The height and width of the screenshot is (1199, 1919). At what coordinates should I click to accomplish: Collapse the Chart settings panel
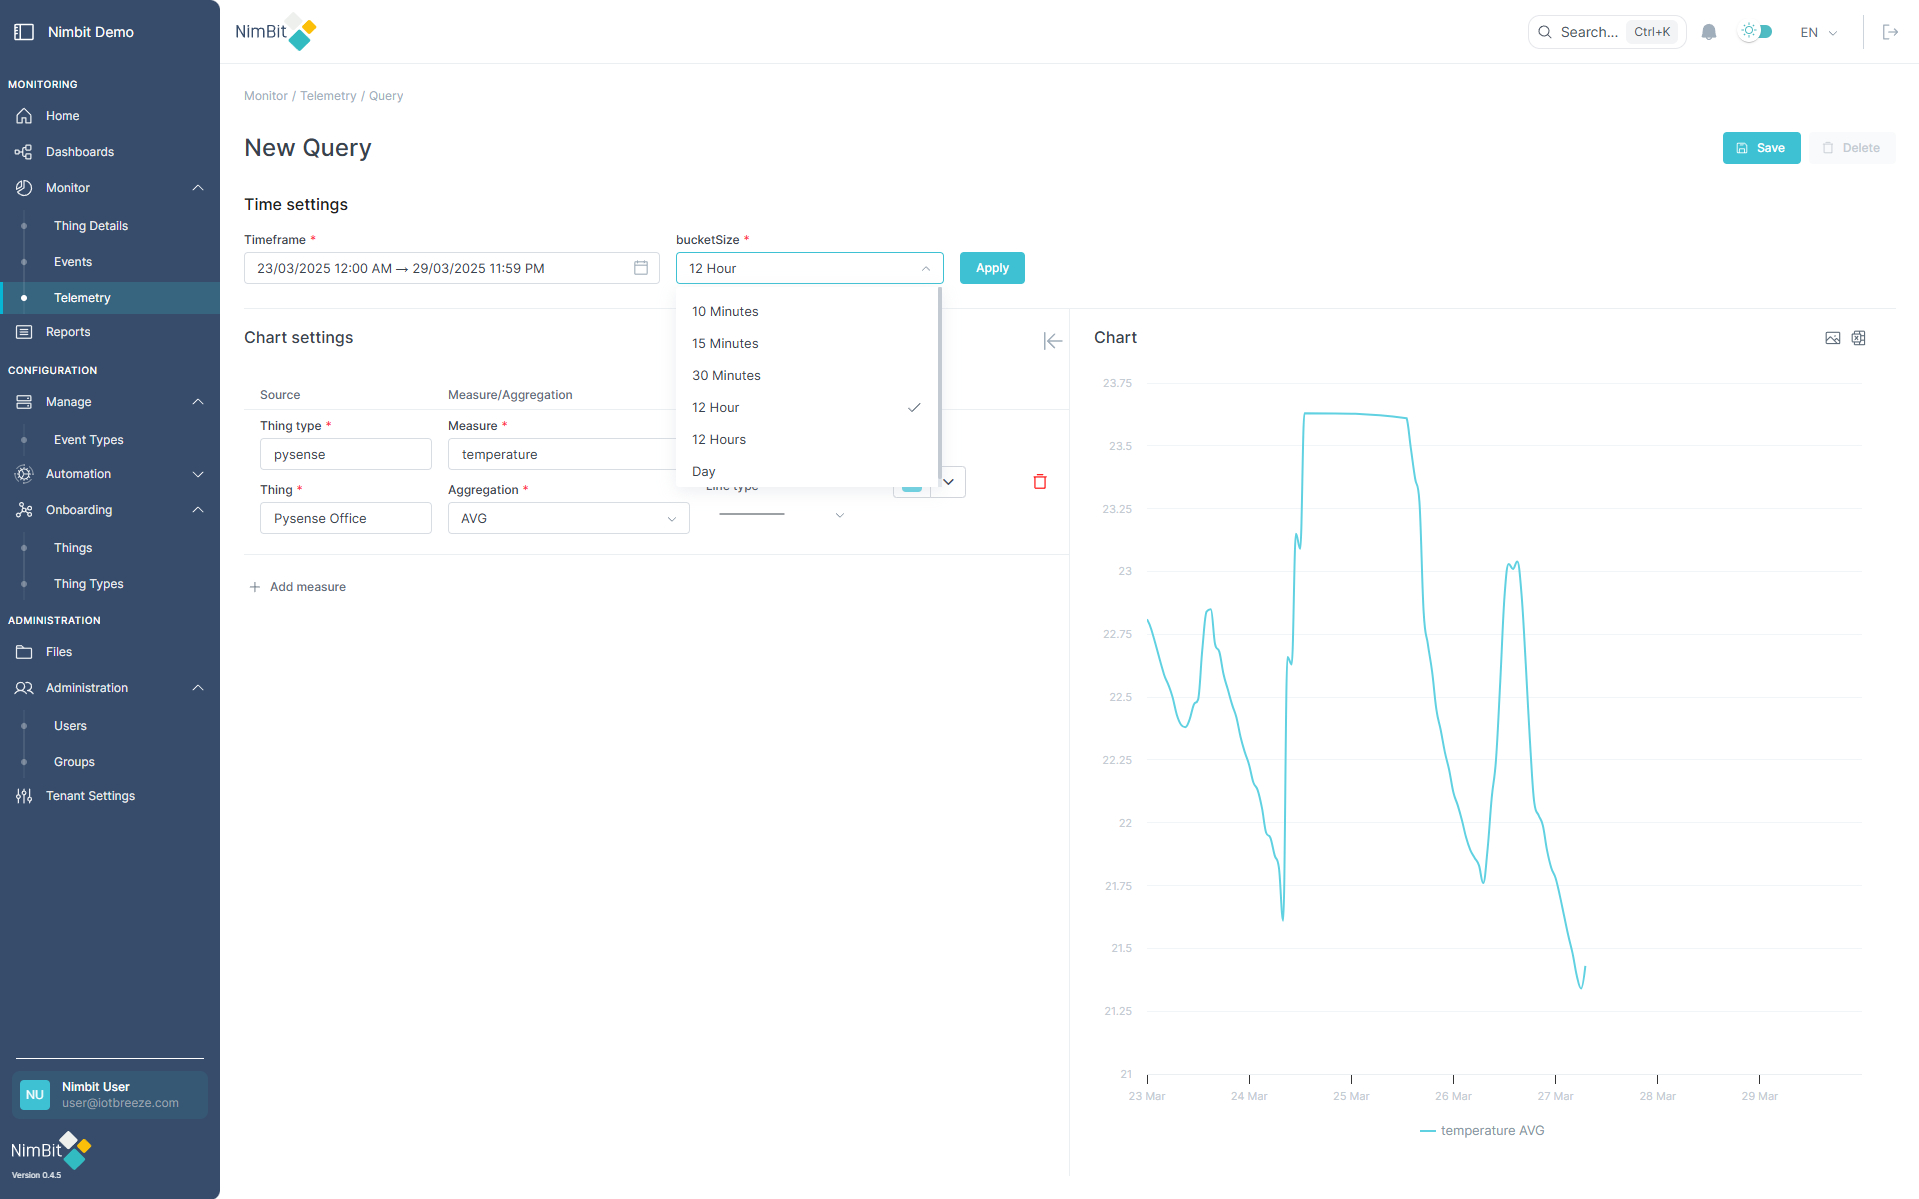1052,341
